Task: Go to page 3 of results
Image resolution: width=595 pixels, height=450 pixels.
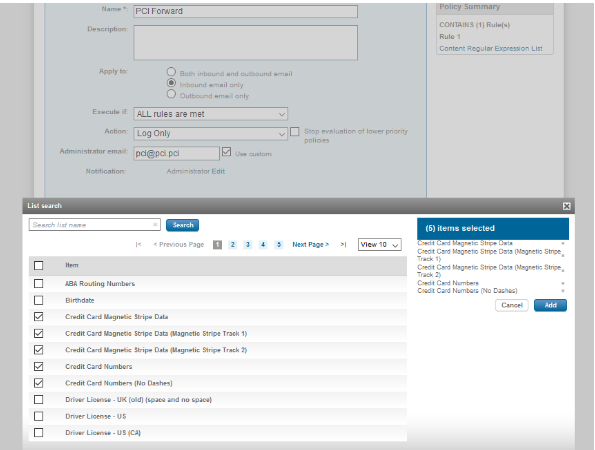Action: click(x=247, y=245)
